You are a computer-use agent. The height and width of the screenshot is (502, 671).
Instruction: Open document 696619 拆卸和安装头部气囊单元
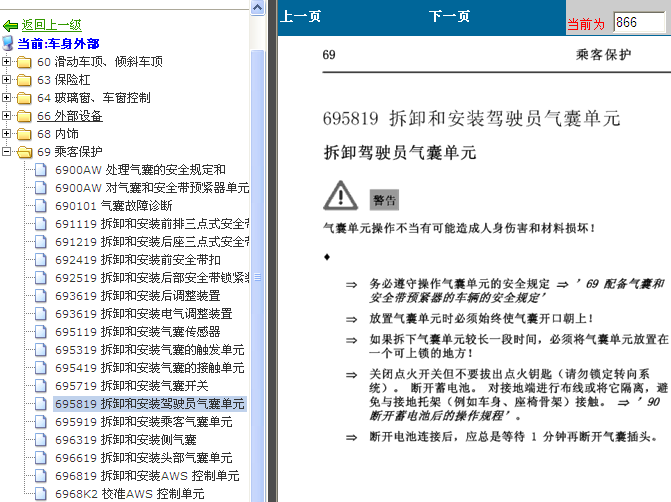[143, 457]
